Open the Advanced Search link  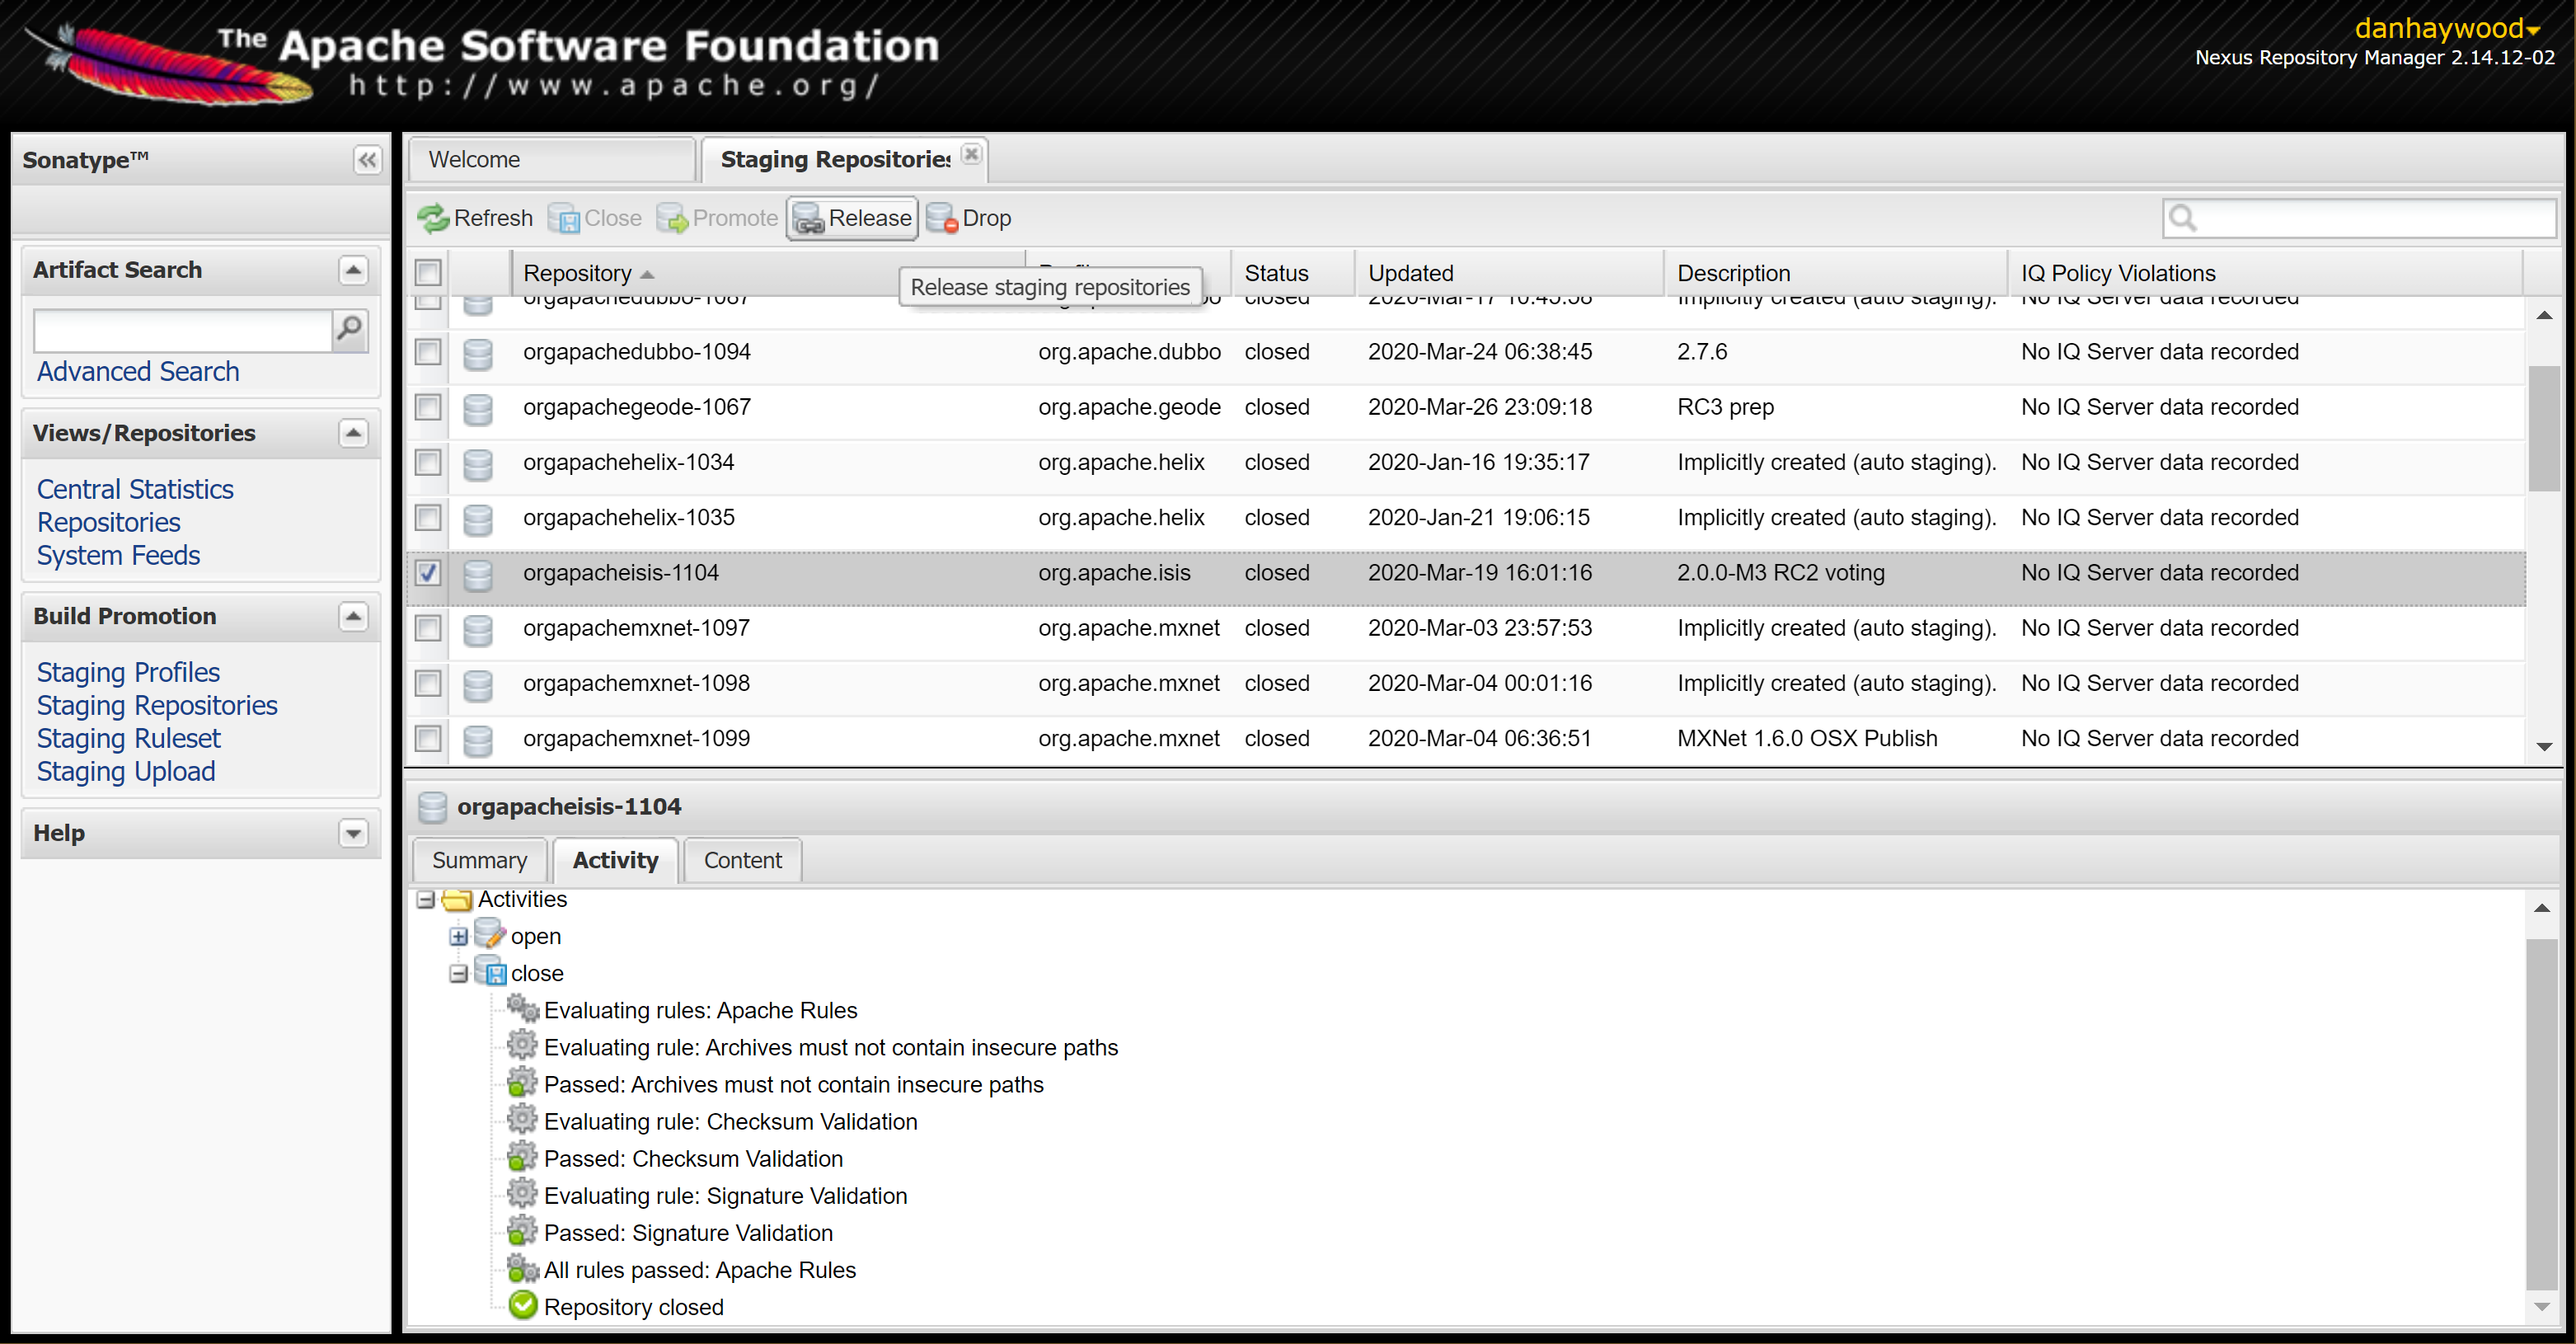click(x=138, y=372)
